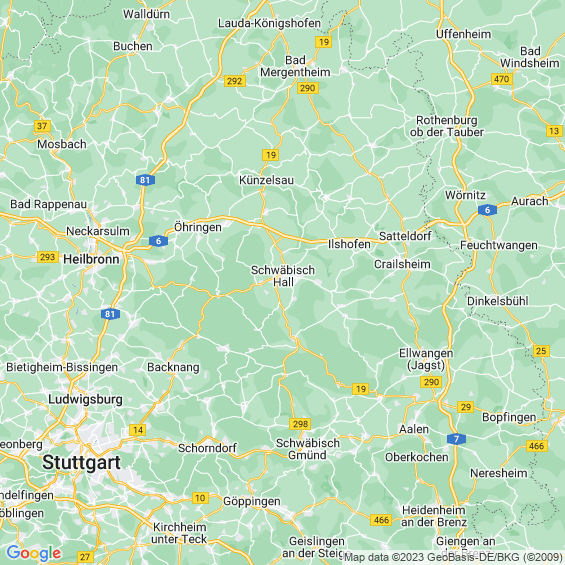This screenshot has width=565, height=565.
Task: Click the 37 road shield above Mosbach
Action: [x=42, y=126]
